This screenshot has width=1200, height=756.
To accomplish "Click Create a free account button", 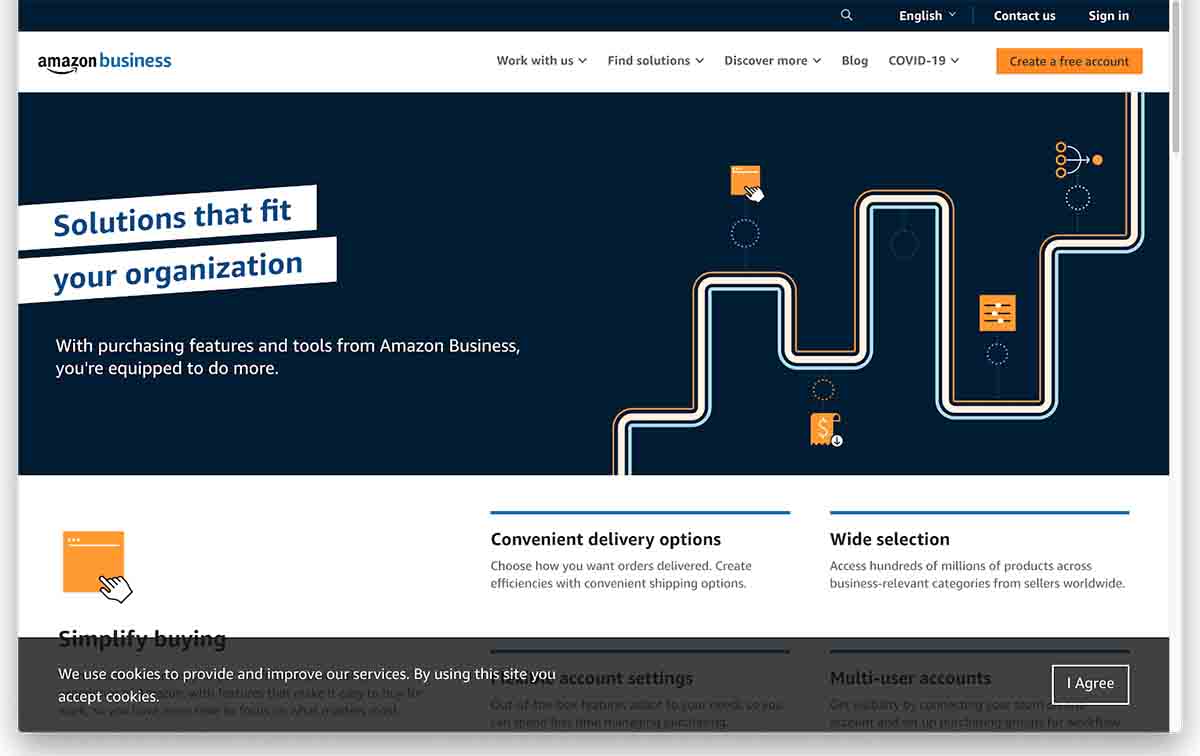I will coord(1069,61).
